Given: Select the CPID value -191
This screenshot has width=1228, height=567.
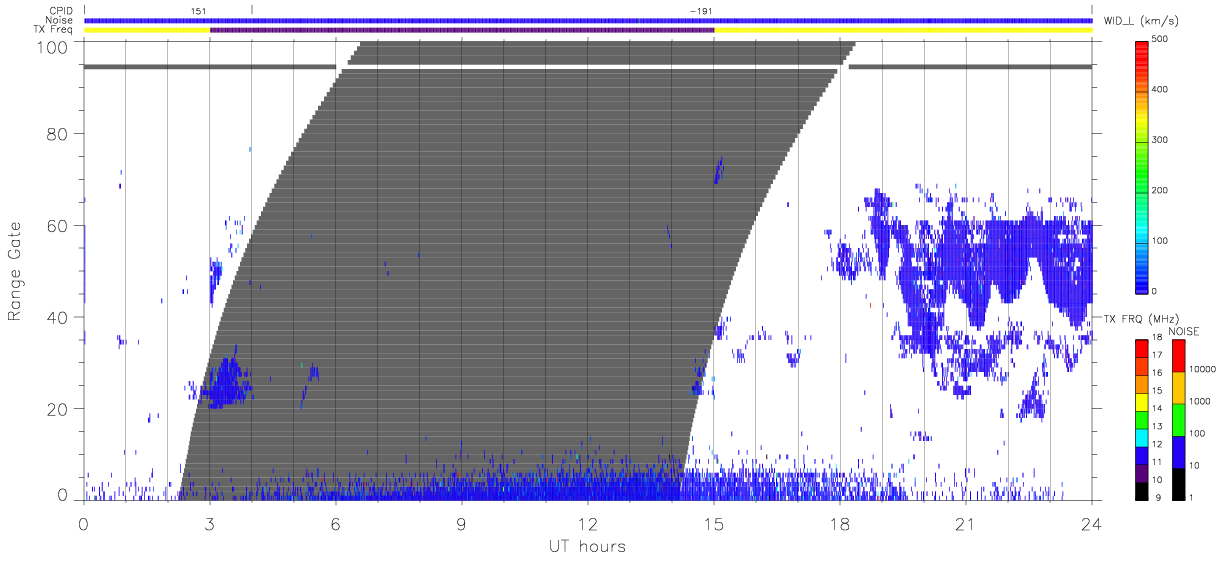Looking at the screenshot, I should pos(701,11).
